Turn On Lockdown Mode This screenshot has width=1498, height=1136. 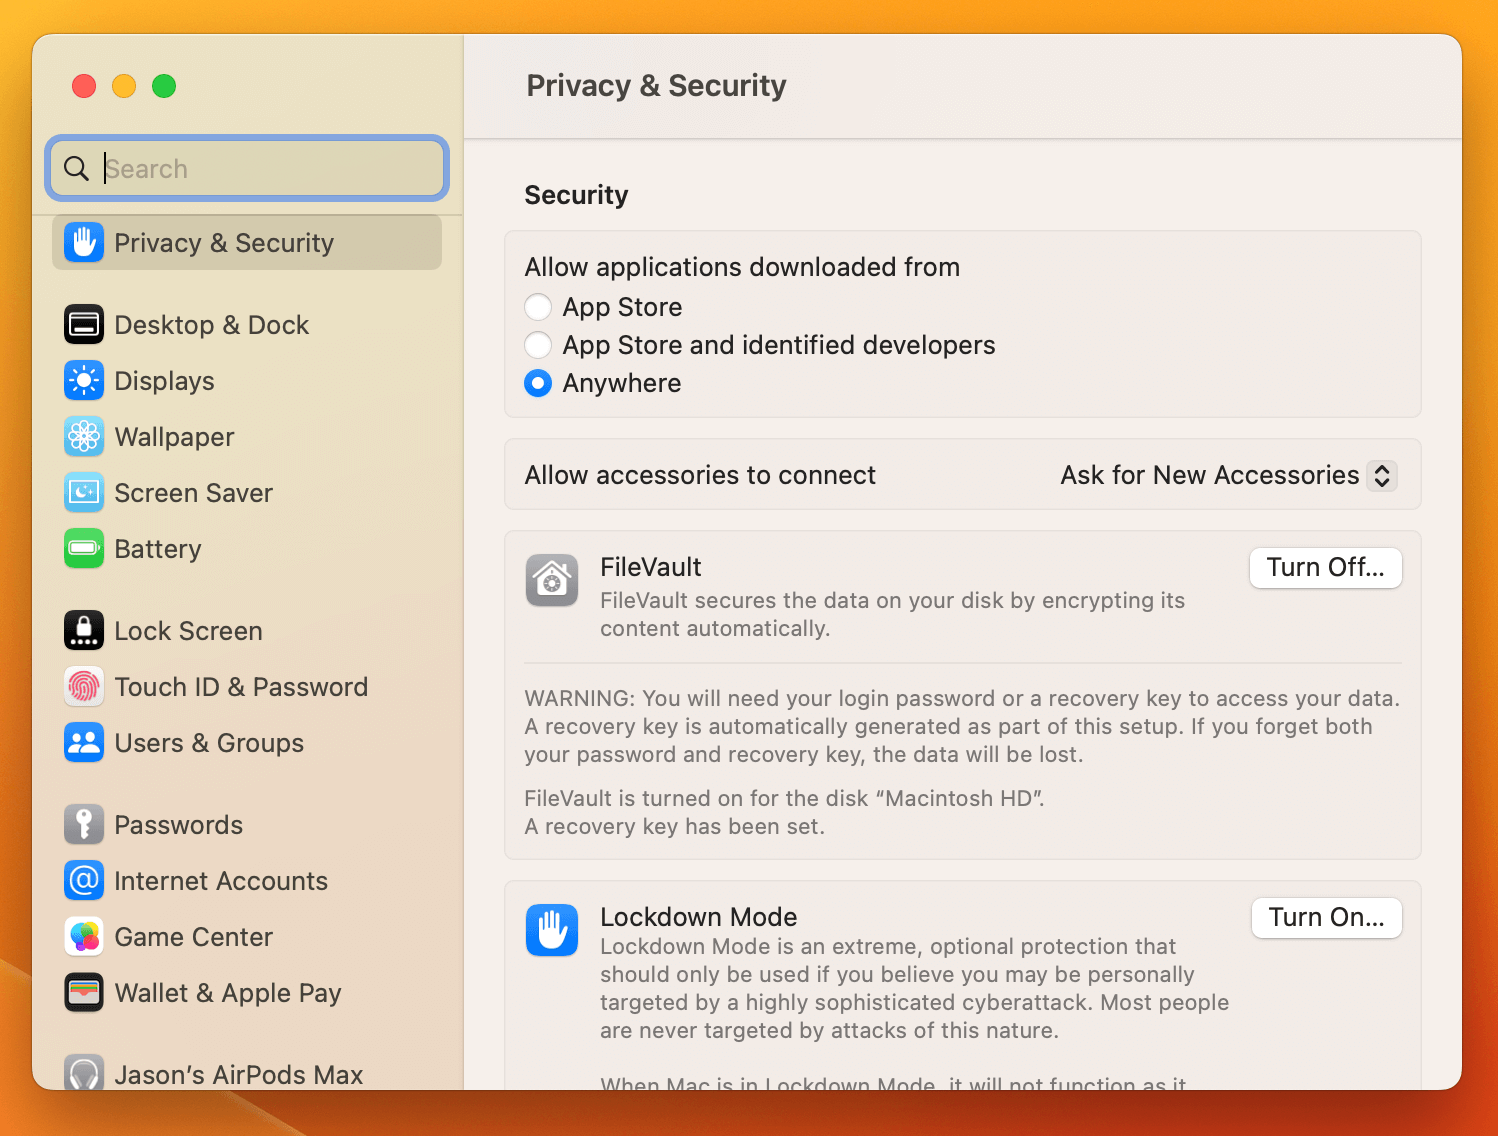[1326, 917]
